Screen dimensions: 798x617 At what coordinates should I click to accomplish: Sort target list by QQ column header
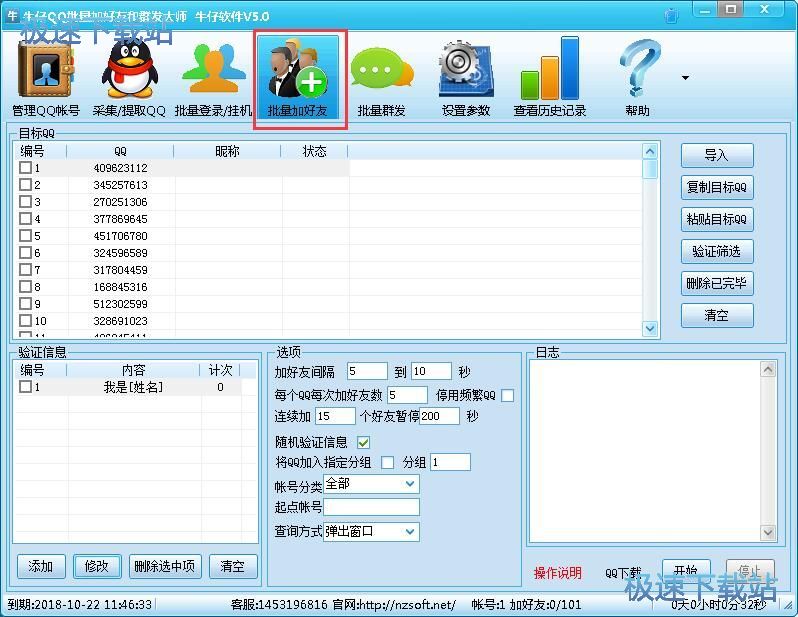pos(120,151)
